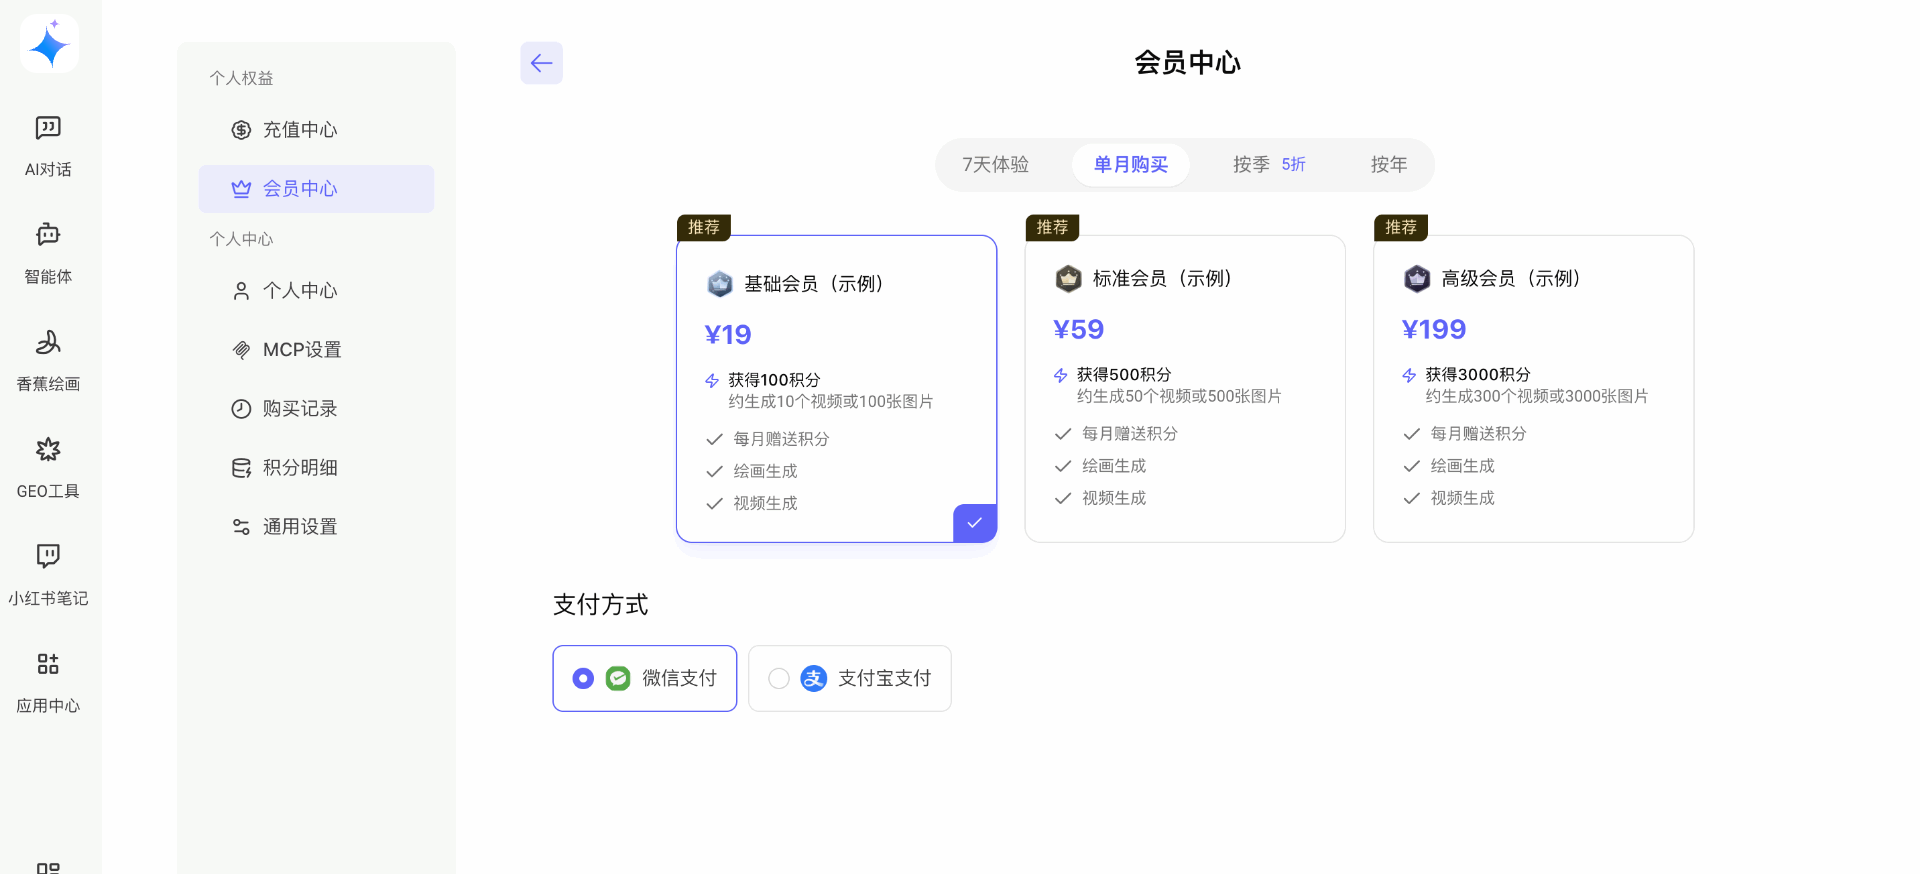Open GEO工具 icon
Viewport: 1920px width, 875px height.
click(x=48, y=449)
